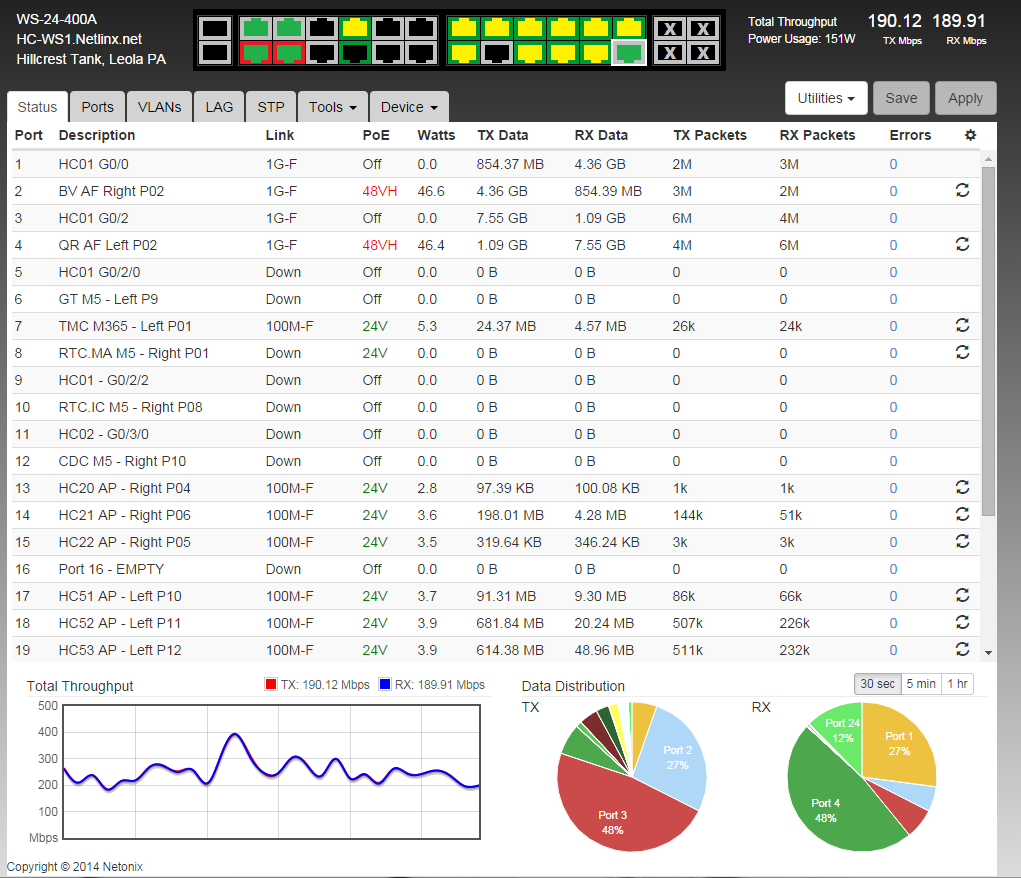Click the TX Packets column header
This screenshot has height=878, width=1021.
pyautogui.click(x=710, y=135)
